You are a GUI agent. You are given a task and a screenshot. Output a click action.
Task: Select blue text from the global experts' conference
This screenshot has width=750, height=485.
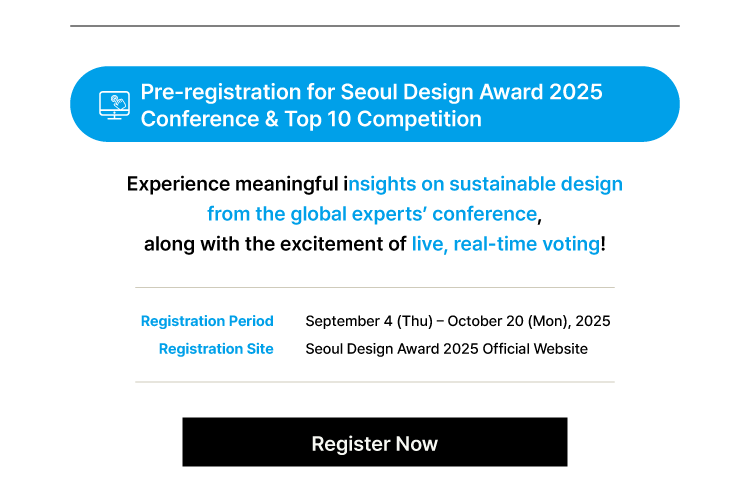pyautogui.click(x=372, y=213)
